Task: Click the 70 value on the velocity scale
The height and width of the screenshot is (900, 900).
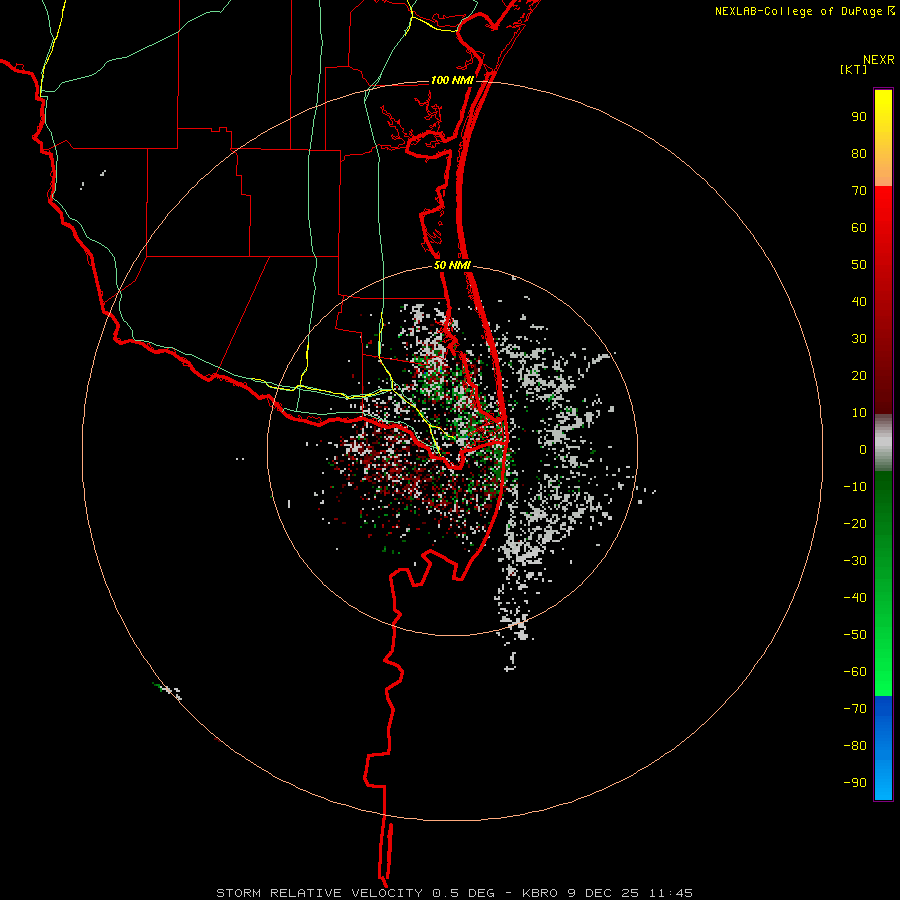Action: pyautogui.click(x=859, y=191)
